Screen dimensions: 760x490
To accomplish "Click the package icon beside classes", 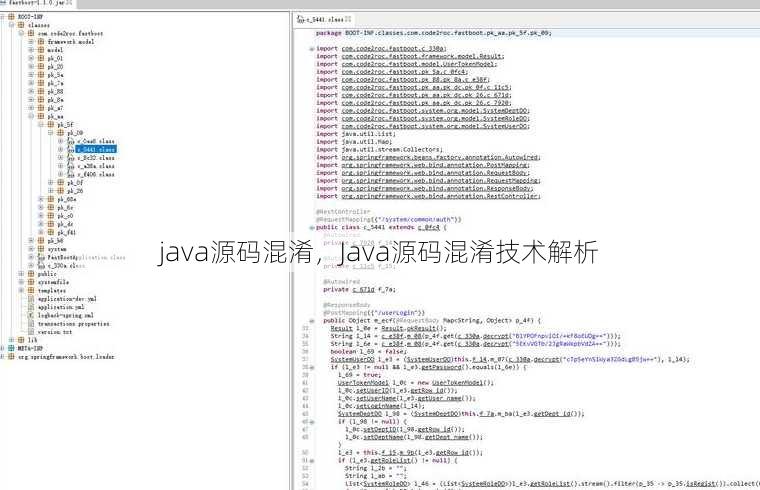I will pos(21,25).
